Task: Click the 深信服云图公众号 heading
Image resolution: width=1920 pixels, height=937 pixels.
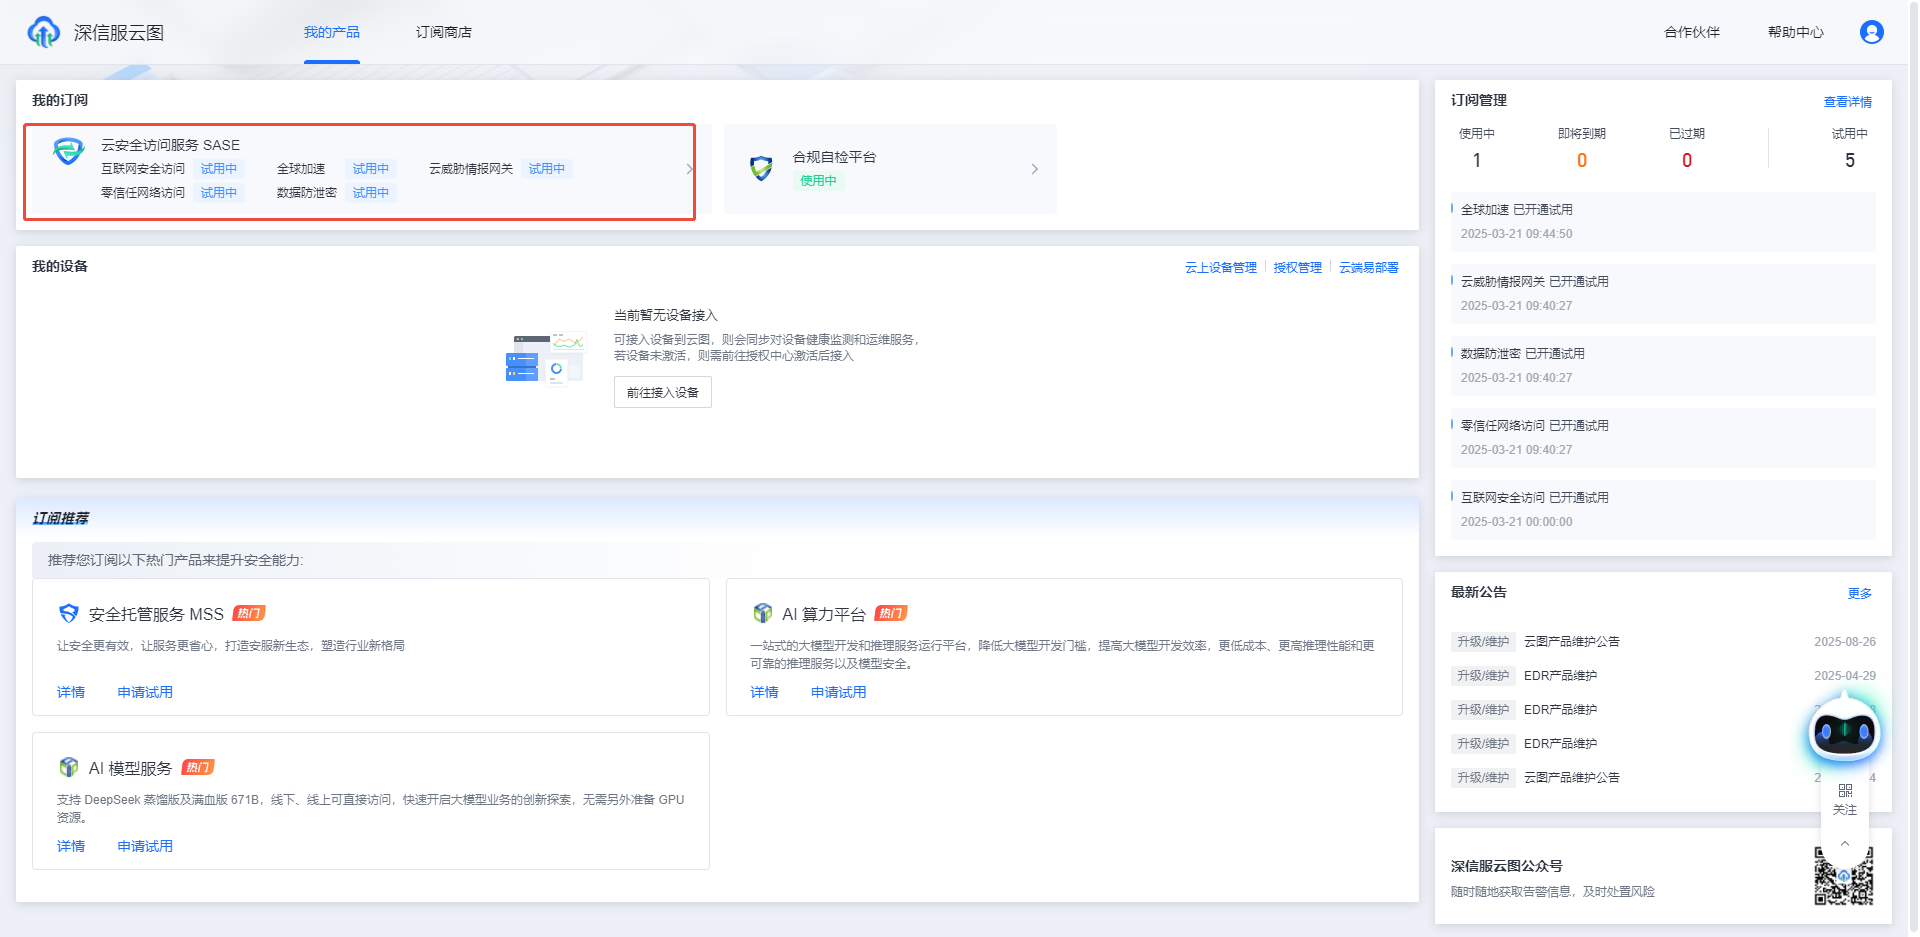Action: pos(1506,866)
